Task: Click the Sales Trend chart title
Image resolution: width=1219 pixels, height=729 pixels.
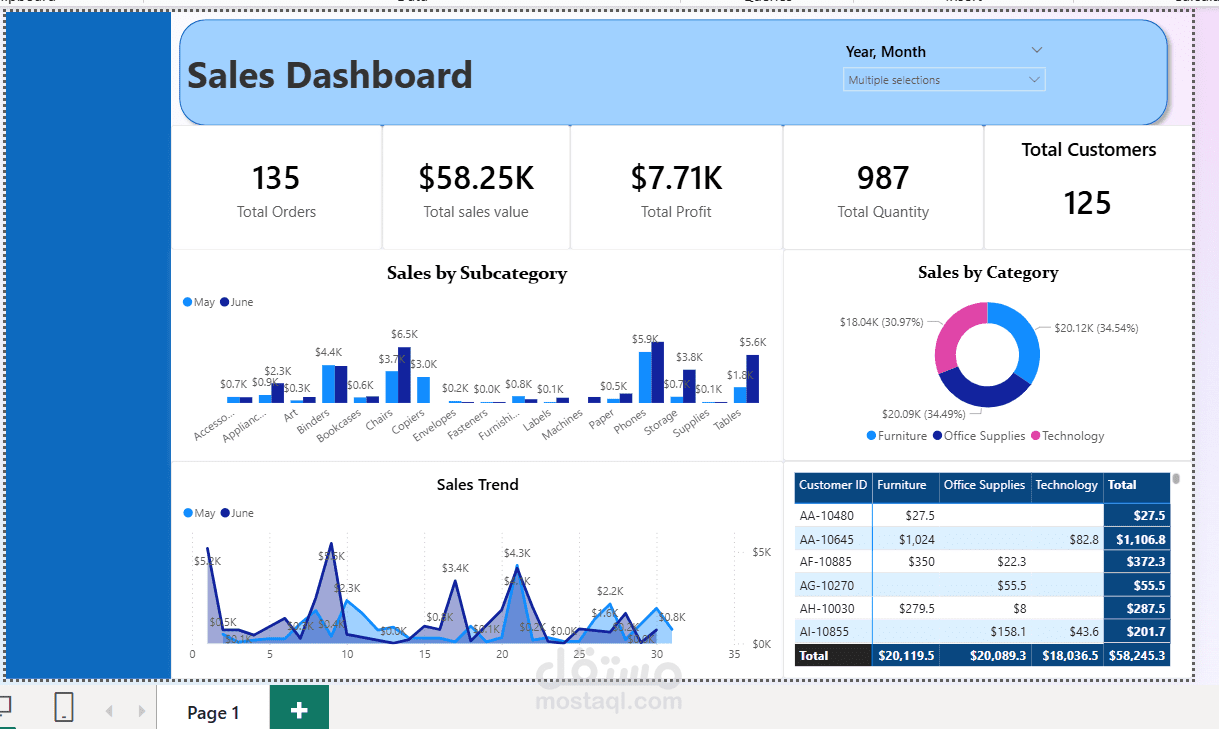Action: point(478,484)
